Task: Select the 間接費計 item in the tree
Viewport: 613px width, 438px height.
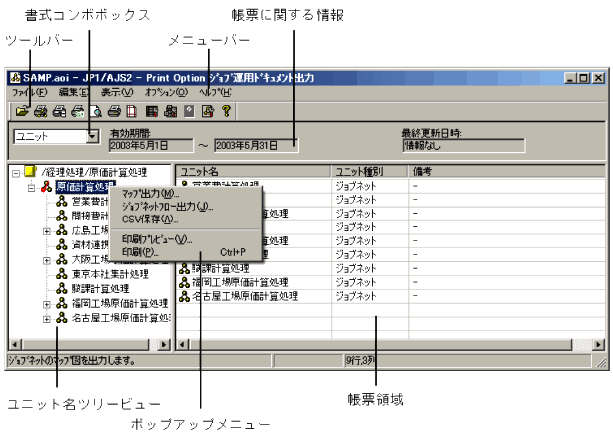Action: pos(90,216)
